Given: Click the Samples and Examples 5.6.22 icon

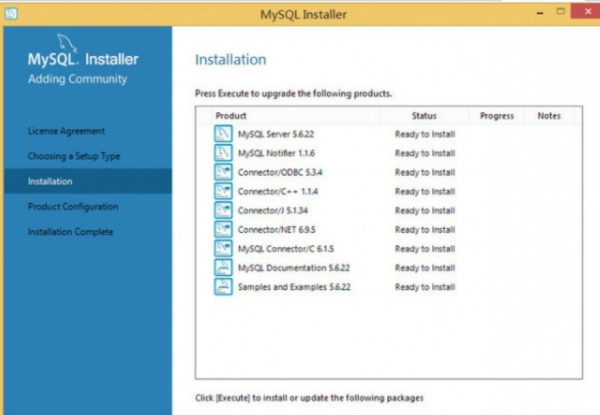Looking at the screenshot, I should pos(223,287).
